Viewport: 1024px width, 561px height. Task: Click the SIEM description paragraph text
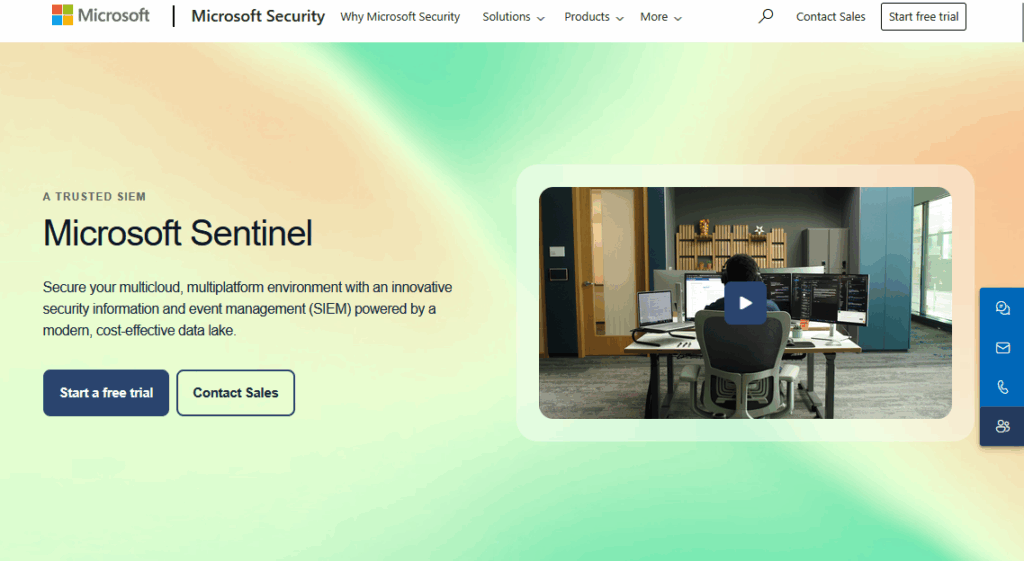[x=248, y=309]
